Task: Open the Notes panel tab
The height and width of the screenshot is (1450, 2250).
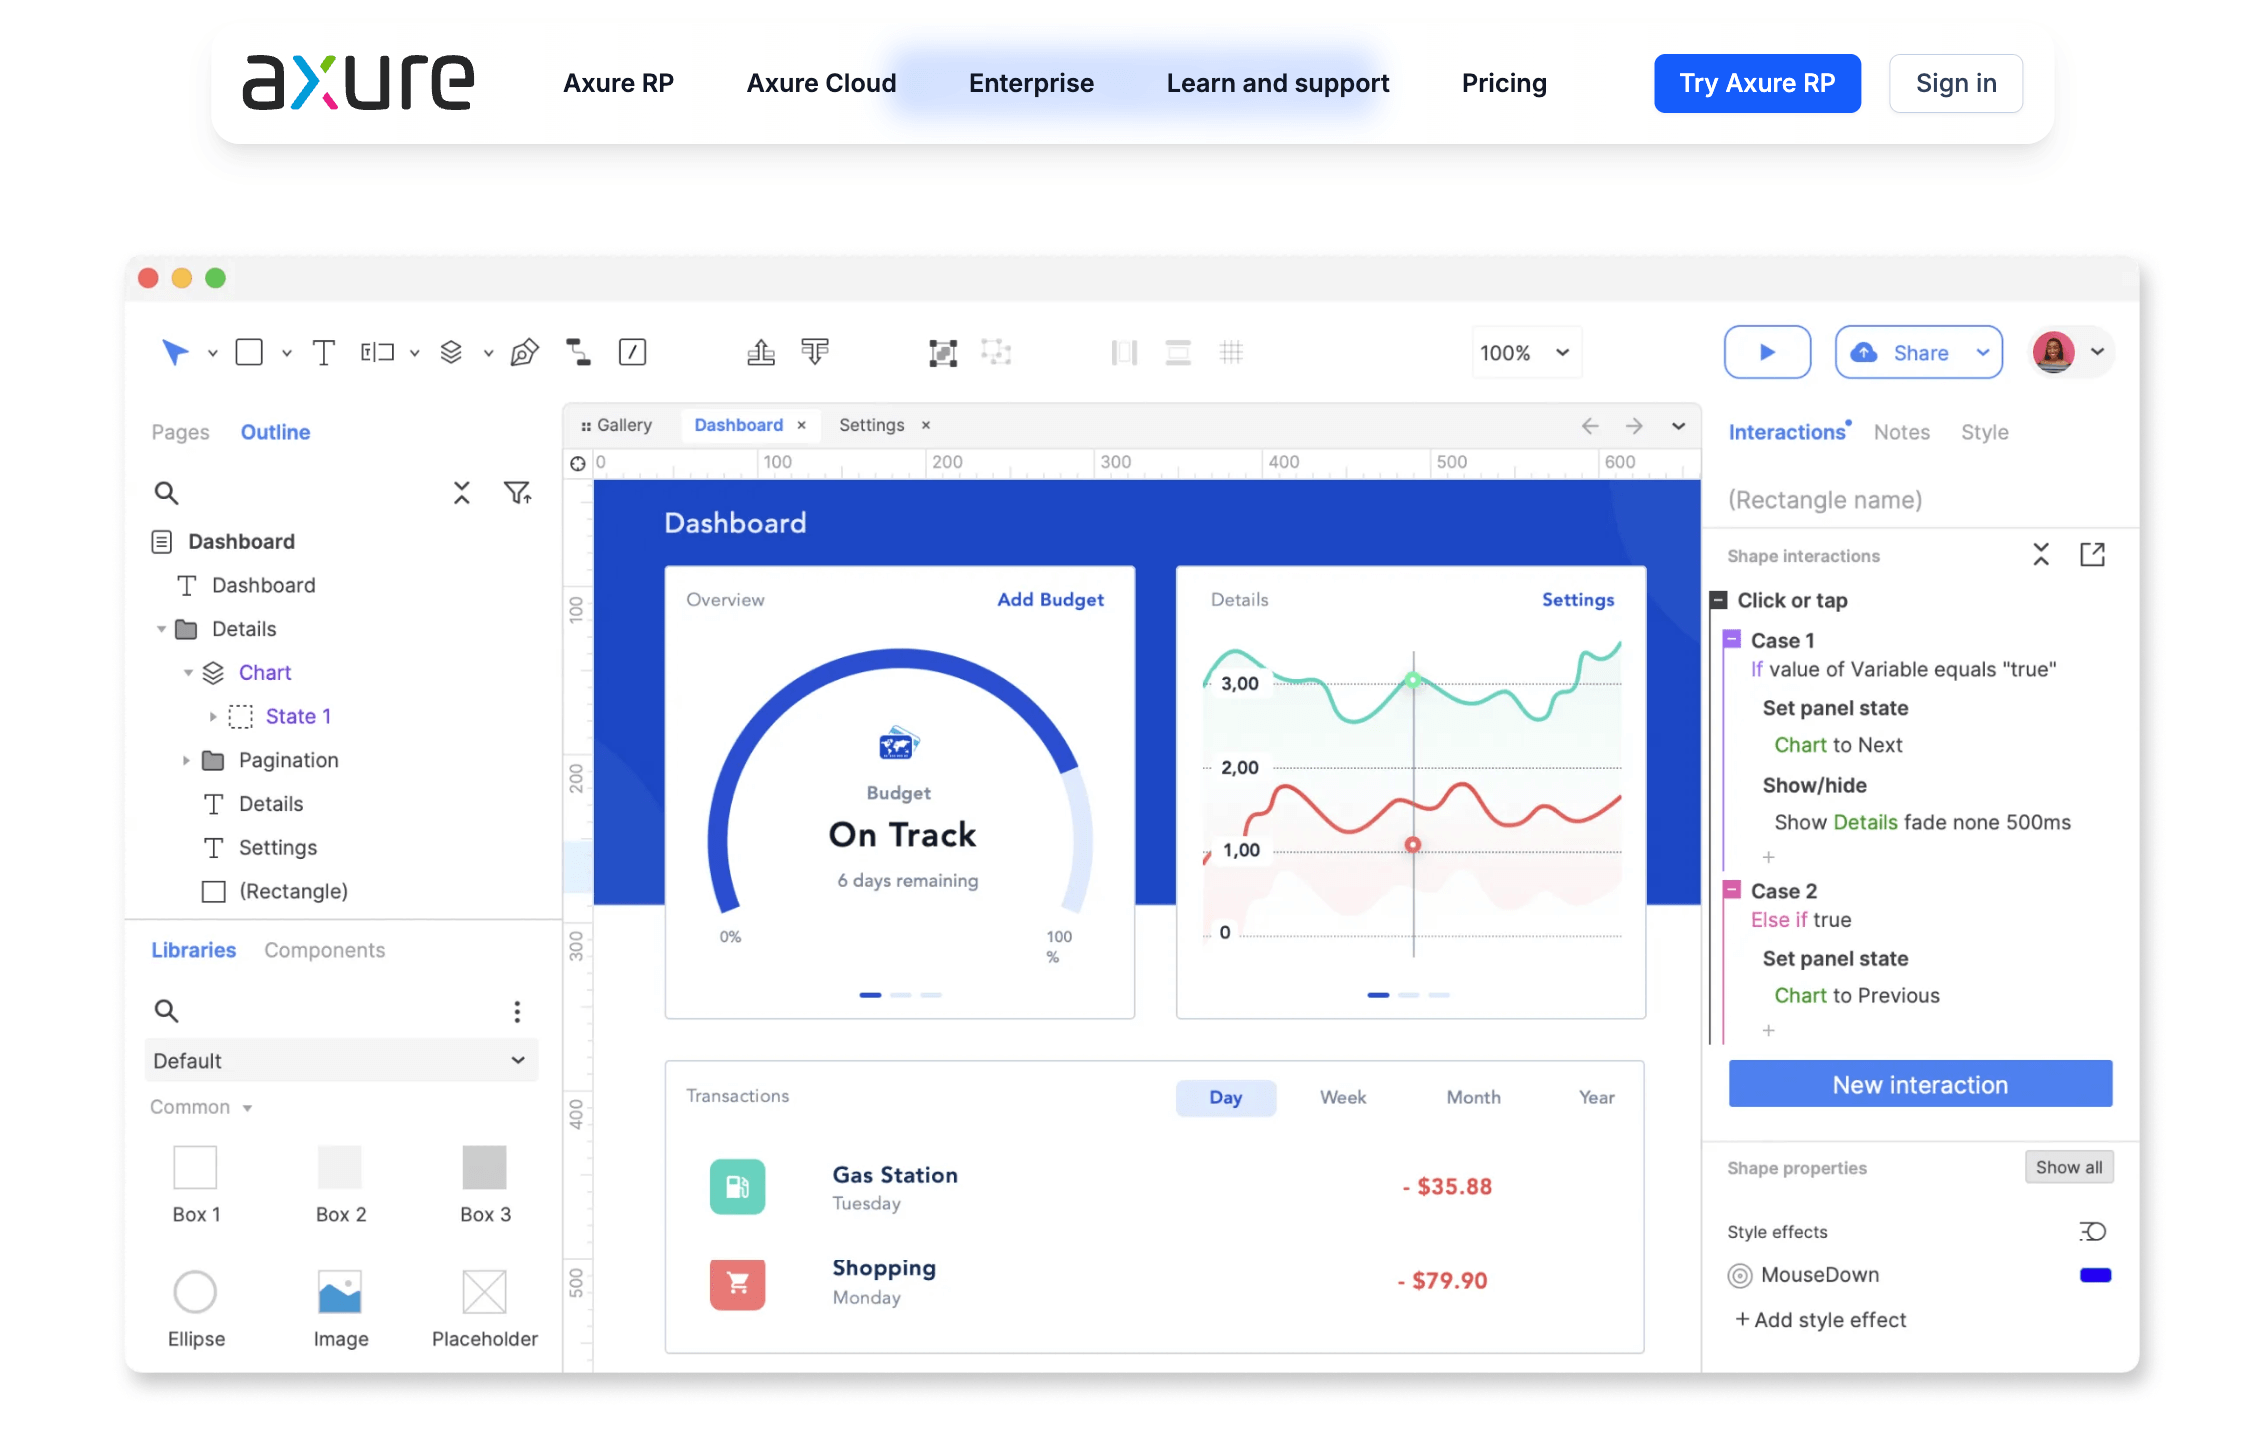Action: (x=1901, y=431)
